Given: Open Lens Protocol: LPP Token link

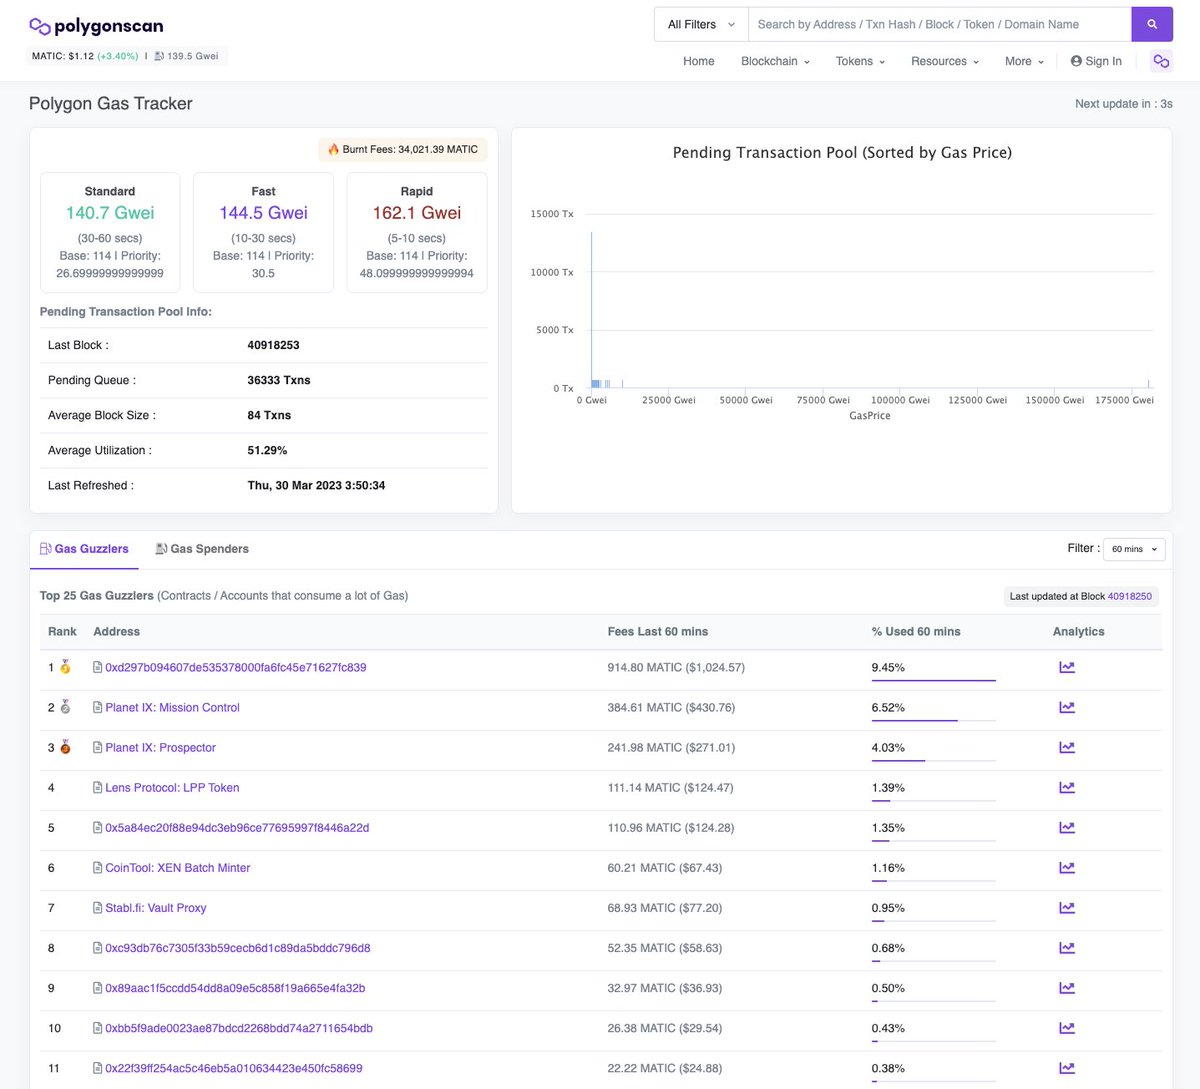Looking at the screenshot, I should [x=172, y=787].
